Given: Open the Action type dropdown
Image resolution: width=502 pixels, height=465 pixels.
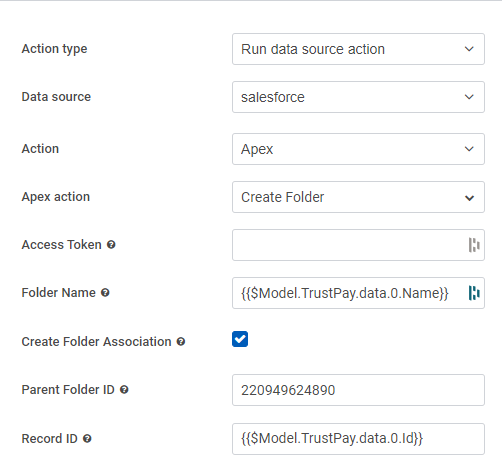Looking at the screenshot, I should [x=358, y=49].
